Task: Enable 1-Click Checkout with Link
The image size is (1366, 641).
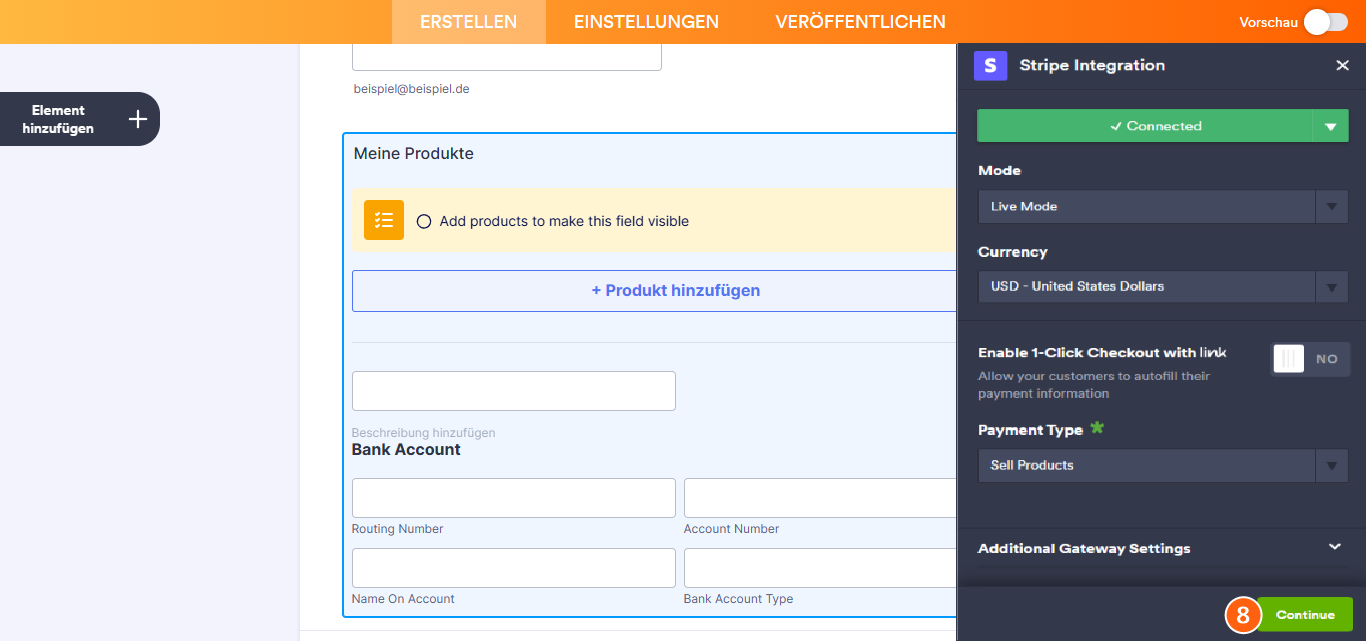Action: point(1310,359)
